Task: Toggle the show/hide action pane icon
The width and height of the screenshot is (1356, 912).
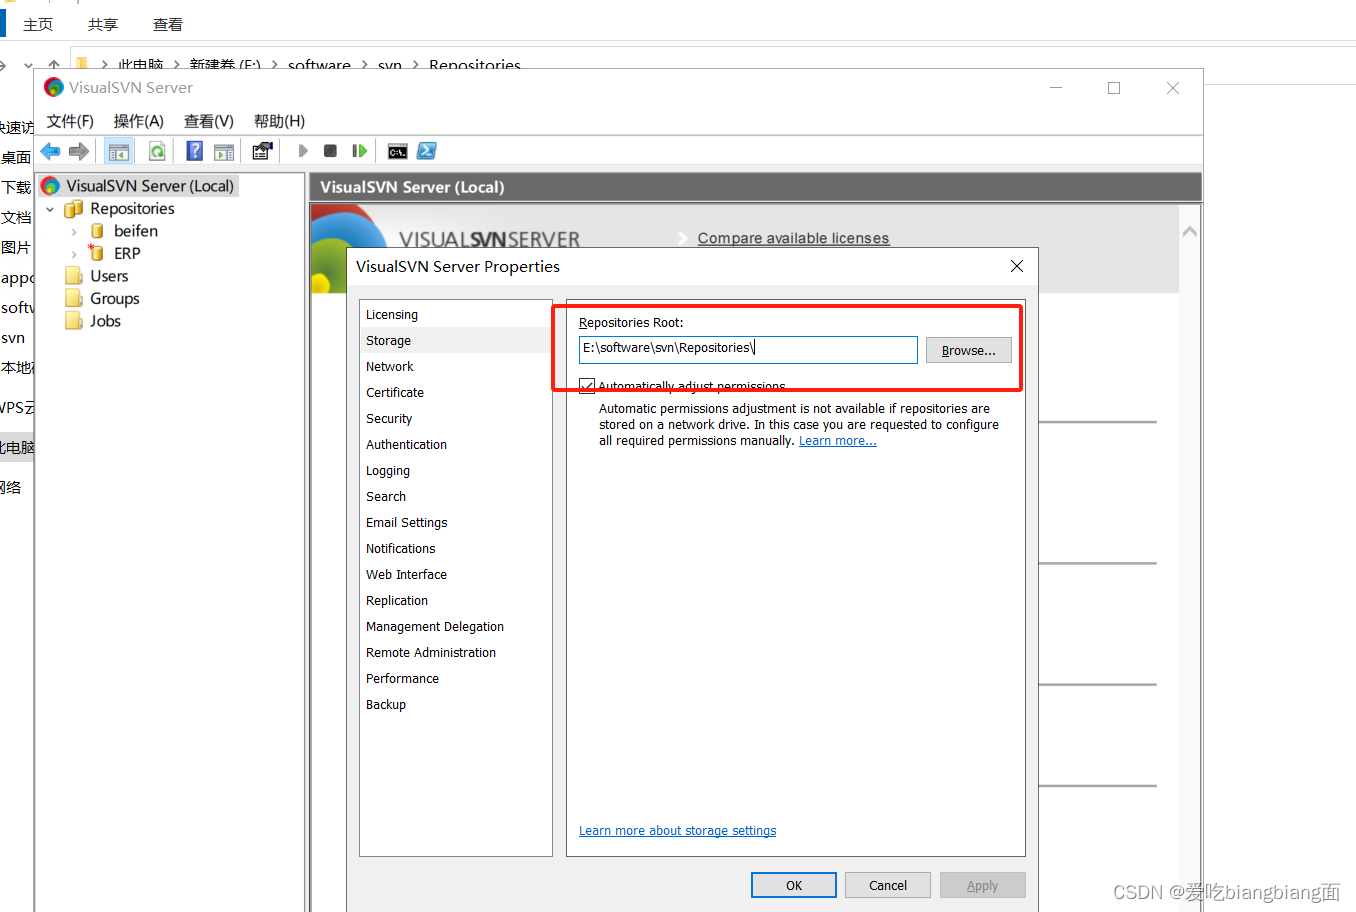Action: pos(224,151)
